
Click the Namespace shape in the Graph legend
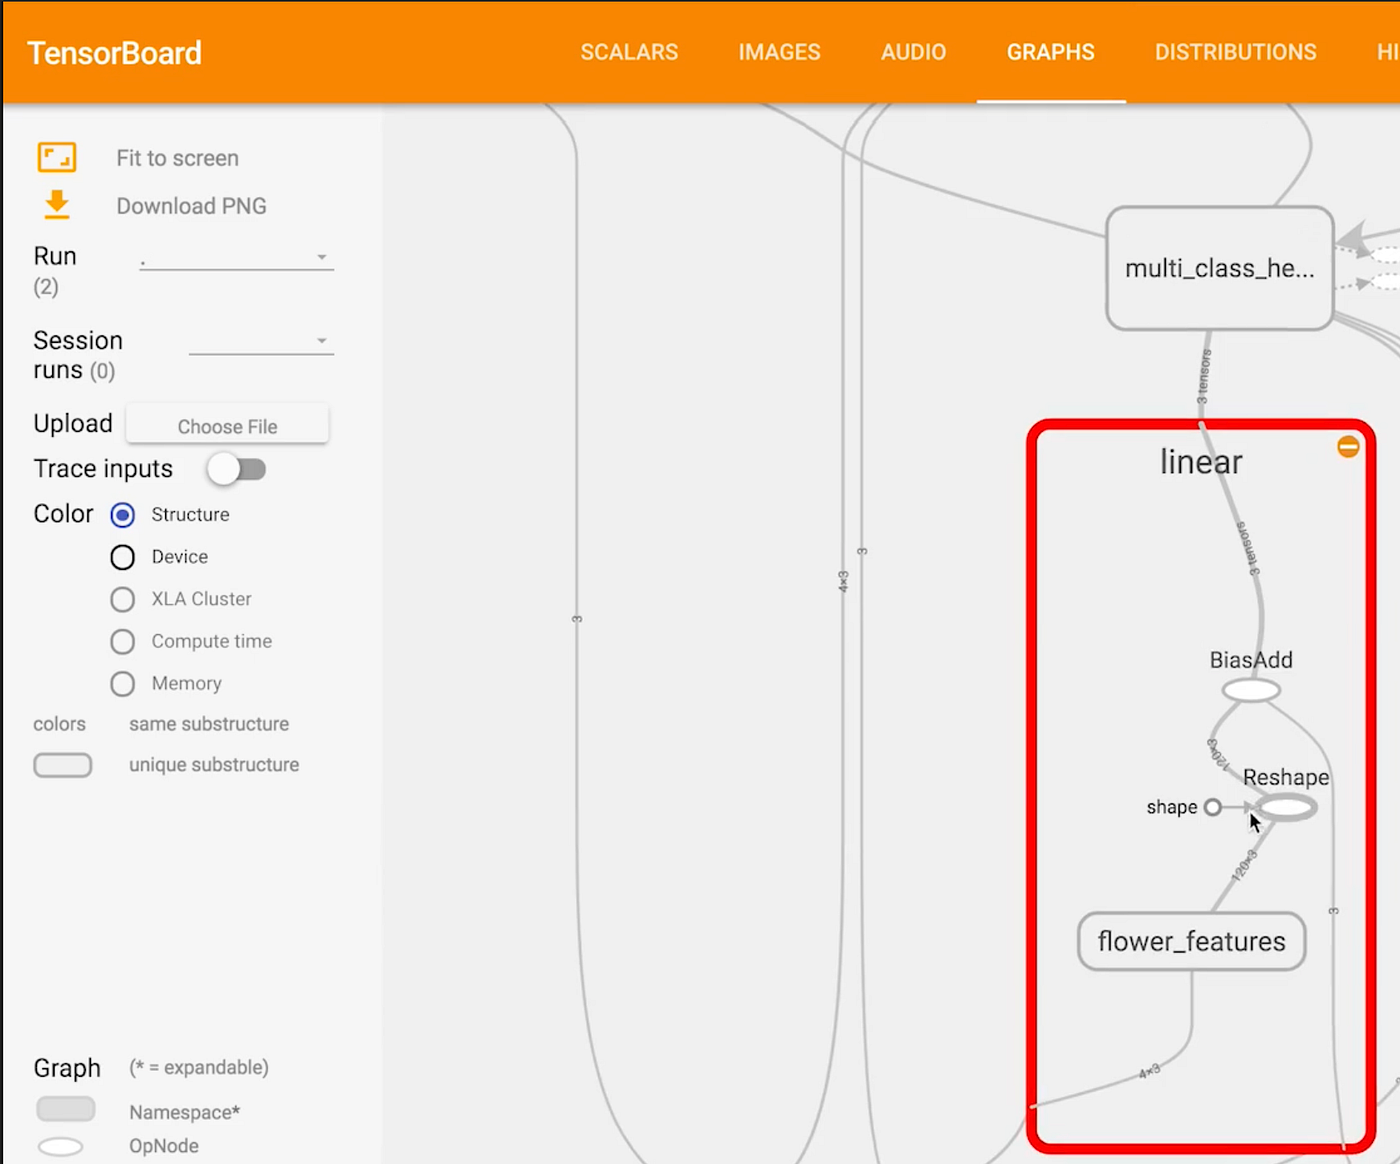[x=65, y=1108]
